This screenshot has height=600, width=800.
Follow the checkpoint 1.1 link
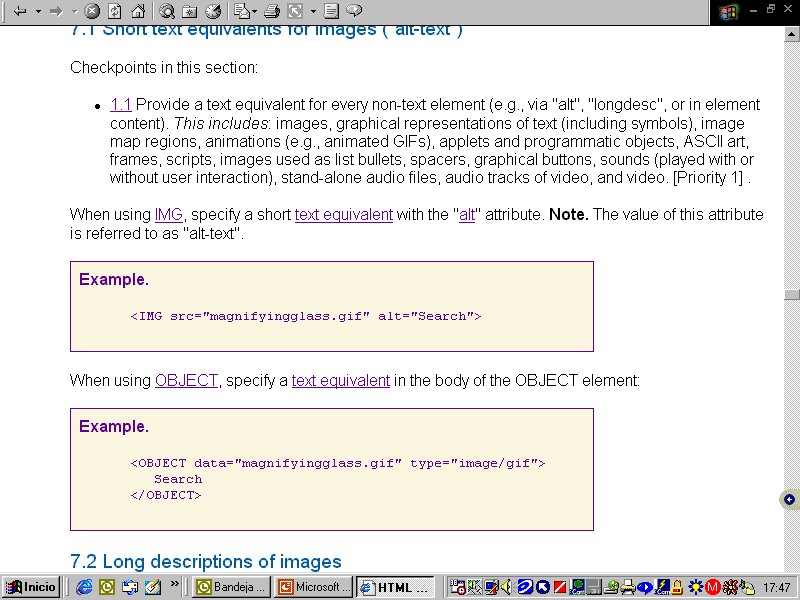(120, 104)
